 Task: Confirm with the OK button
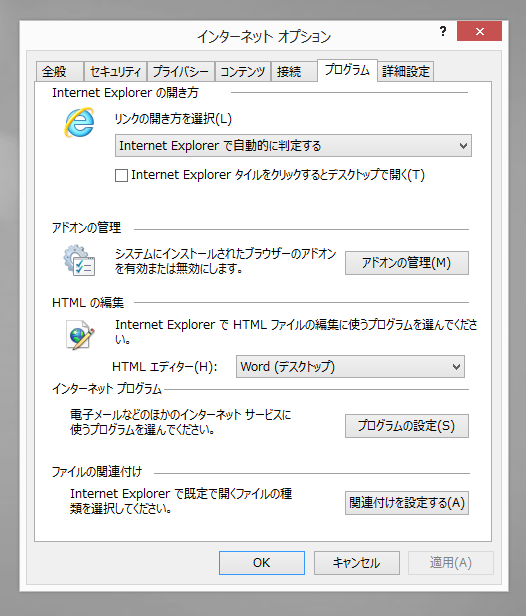262,563
